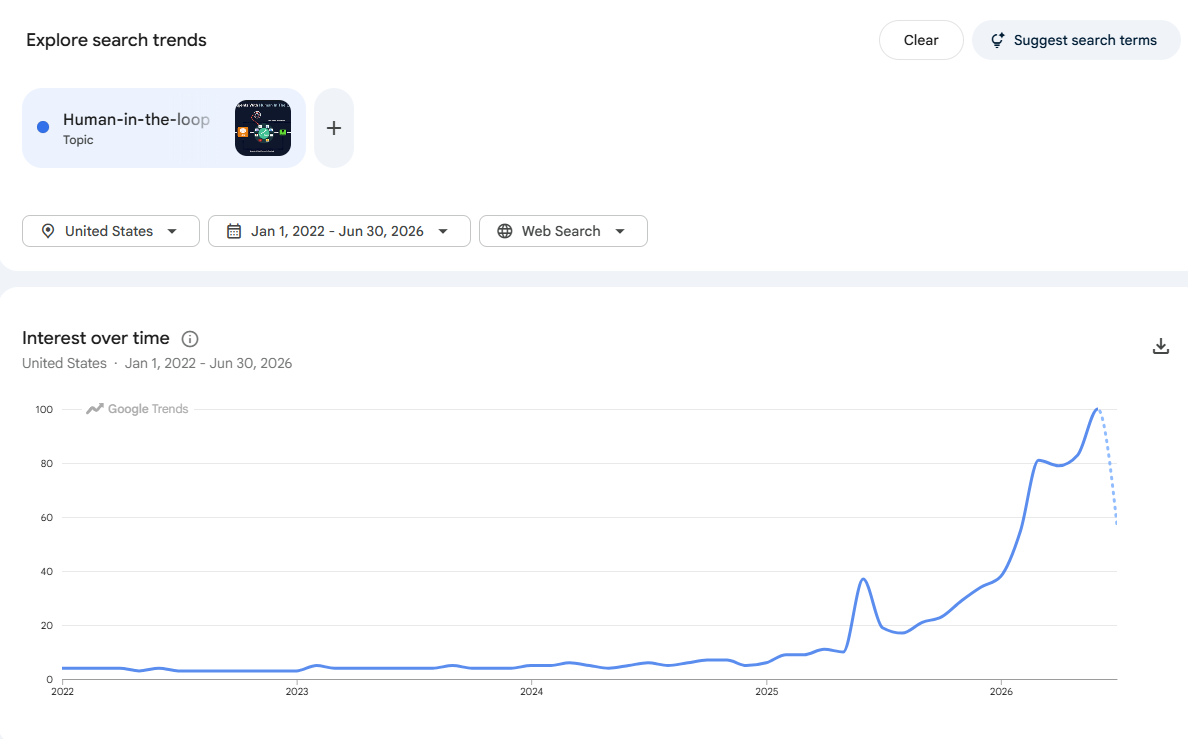
Task: Add a comparison term with plus button
Action: (x=333, y=128)
